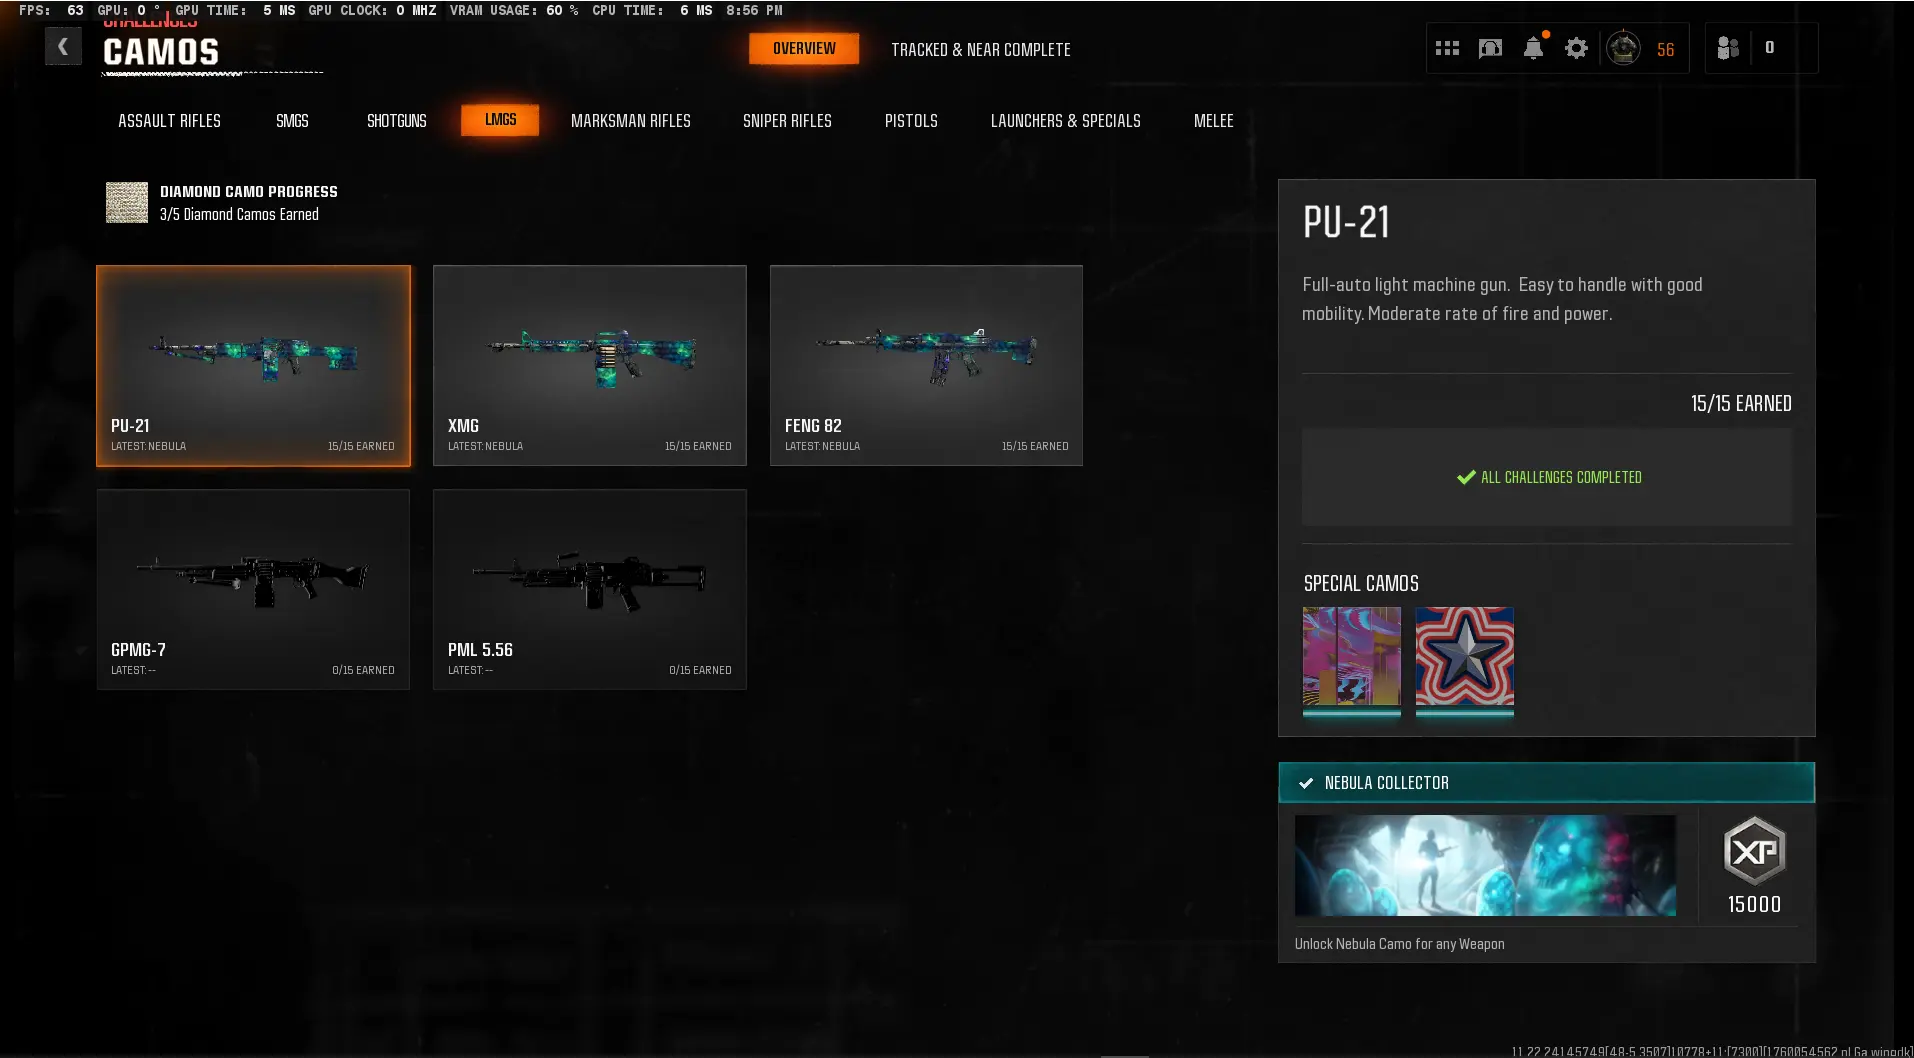Open Pistols category
This screenshot has width=1914, height=1058.
tap(911, 120)
